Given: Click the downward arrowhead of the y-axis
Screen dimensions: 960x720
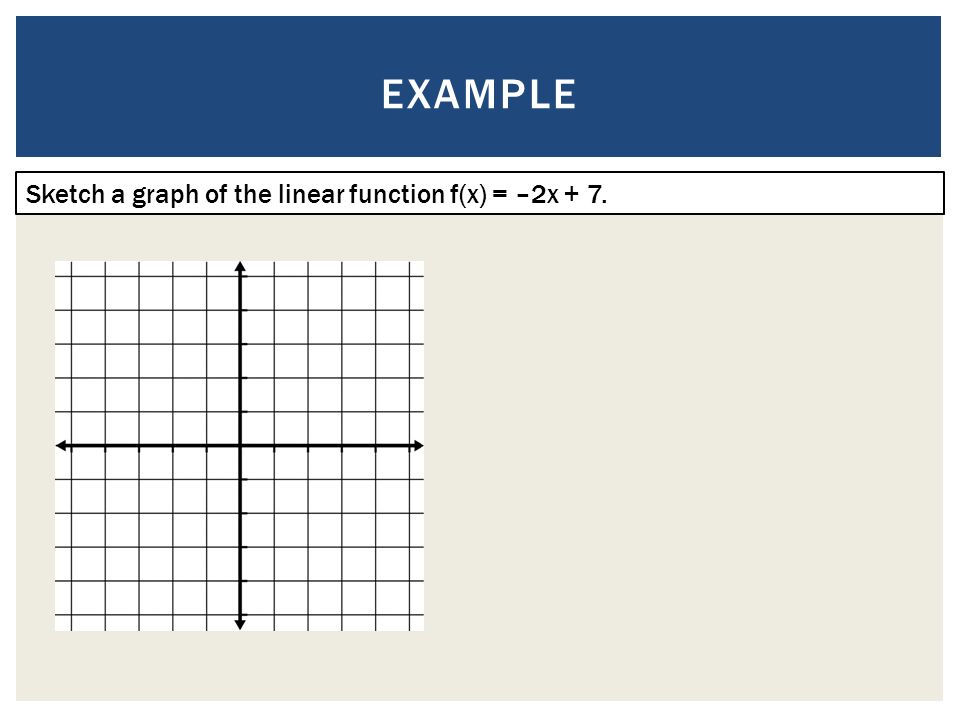Looking at the screenshot, I should tap(240, 624).
